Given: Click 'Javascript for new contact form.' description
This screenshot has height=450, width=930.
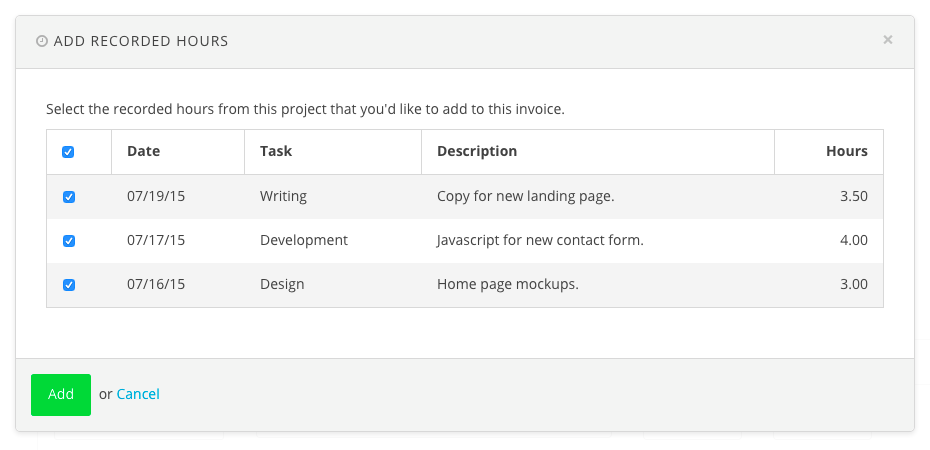Looking at the screenshot, I should click(x=540, y=240).
